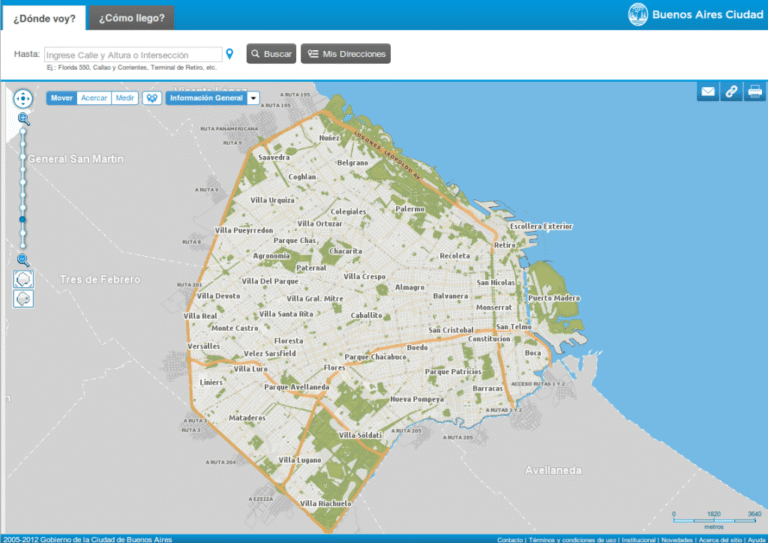Click the Escollera Exterior label
The image size is (768, 543).
(x=541, y=226)
